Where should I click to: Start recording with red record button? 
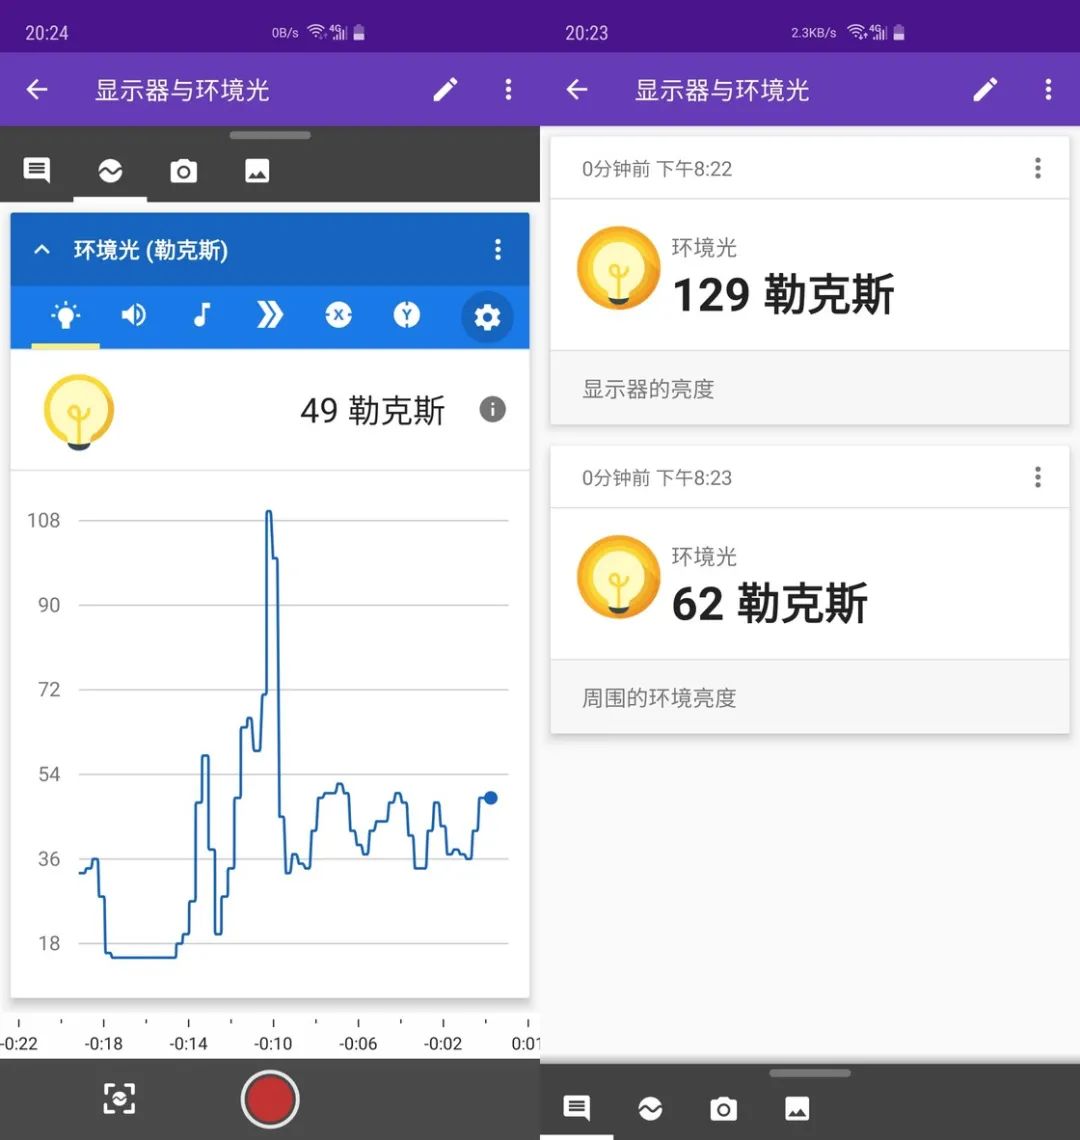[x=270, y=1099]
